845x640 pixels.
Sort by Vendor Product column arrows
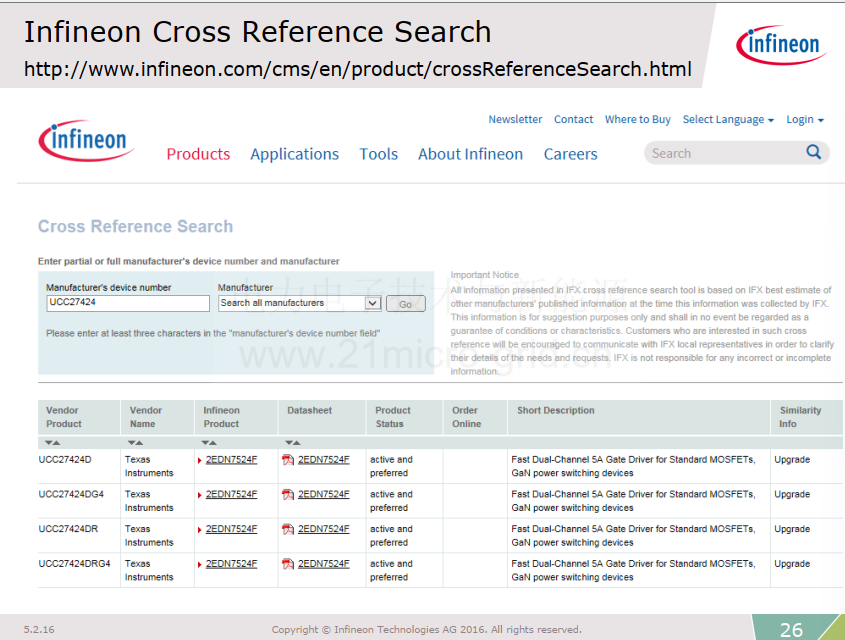tap(52, 443)
